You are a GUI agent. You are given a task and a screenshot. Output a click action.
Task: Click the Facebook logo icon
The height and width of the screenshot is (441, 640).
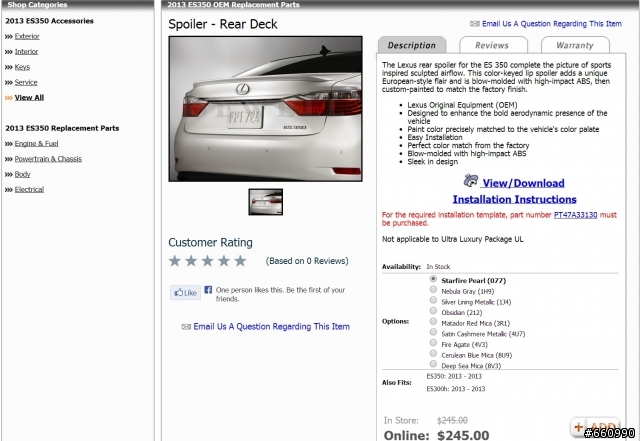point(208,290)
